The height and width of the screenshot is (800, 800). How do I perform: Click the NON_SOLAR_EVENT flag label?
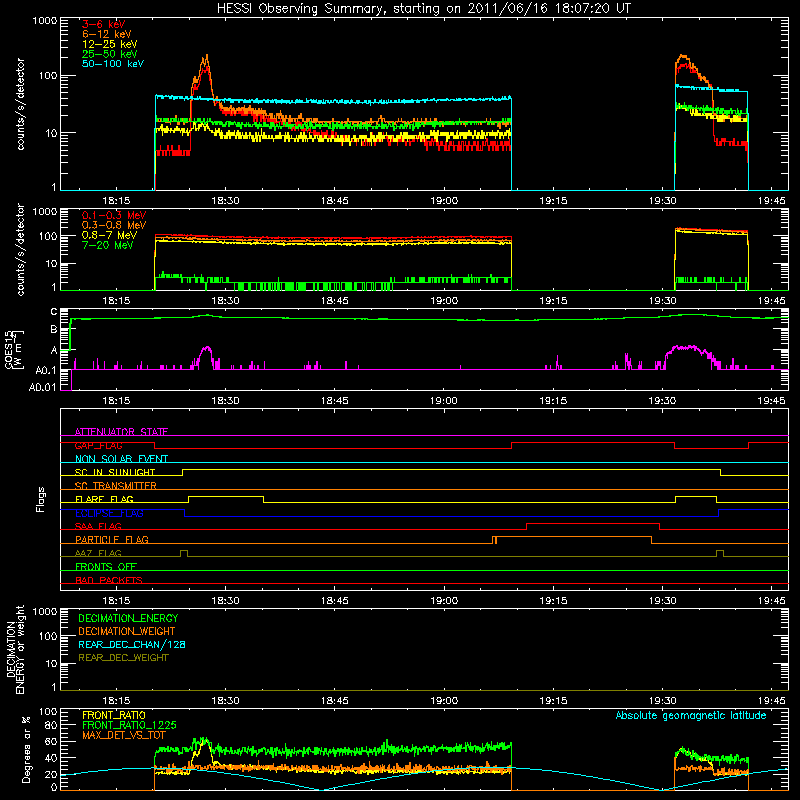121,459
